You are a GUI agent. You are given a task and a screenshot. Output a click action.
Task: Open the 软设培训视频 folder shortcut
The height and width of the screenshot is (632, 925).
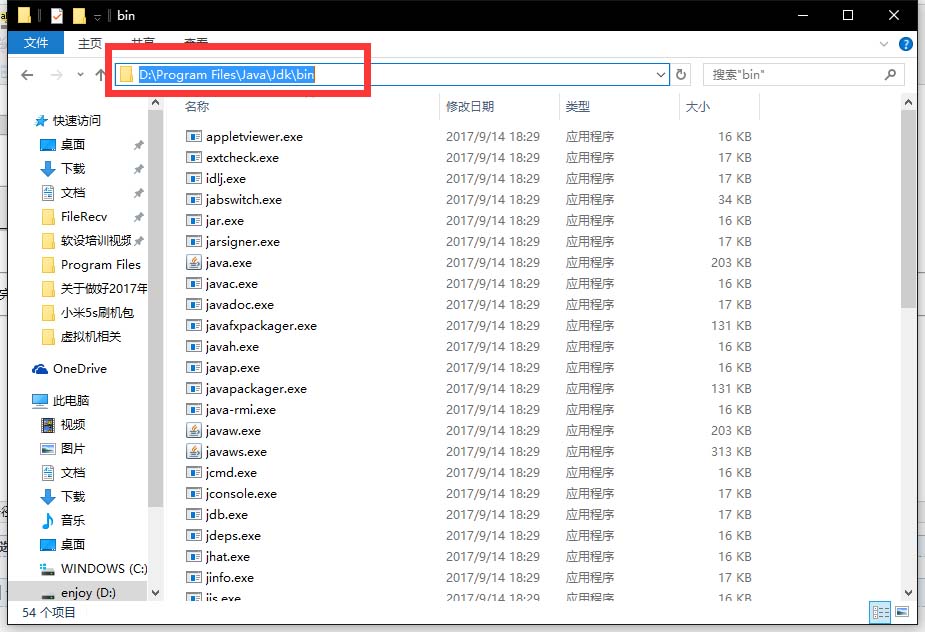pyautogui.click(x=96, y=241)
